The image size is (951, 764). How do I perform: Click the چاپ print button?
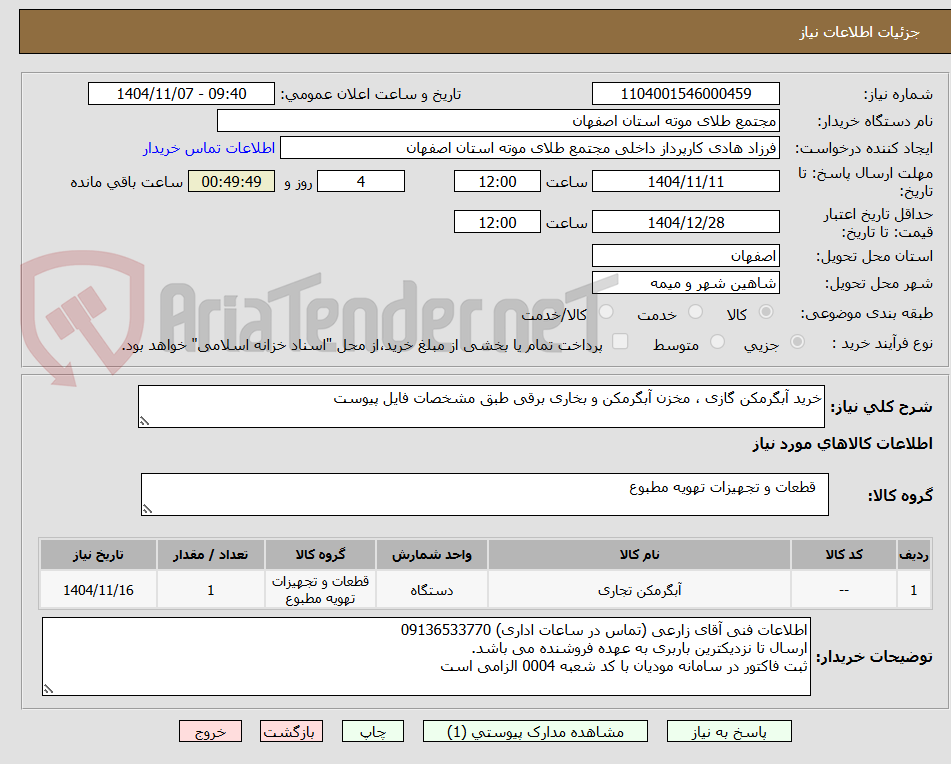372,731
